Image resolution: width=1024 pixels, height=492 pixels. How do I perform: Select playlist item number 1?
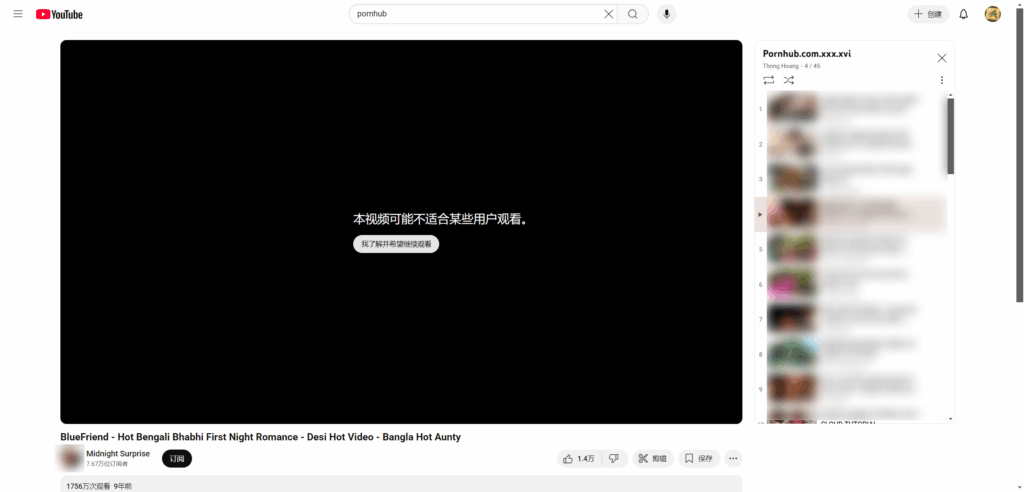(x=850, y=108)
